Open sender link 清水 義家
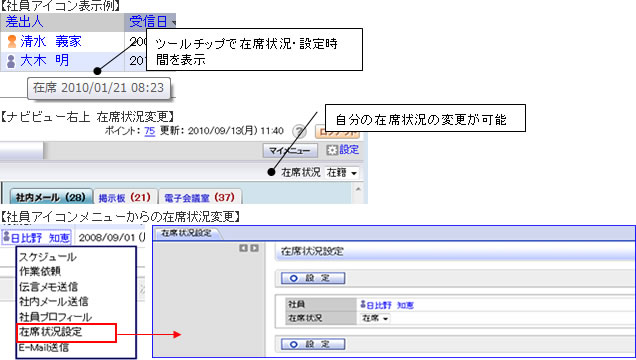This screenshot has width=636, height=360. (x=51, y=41)
